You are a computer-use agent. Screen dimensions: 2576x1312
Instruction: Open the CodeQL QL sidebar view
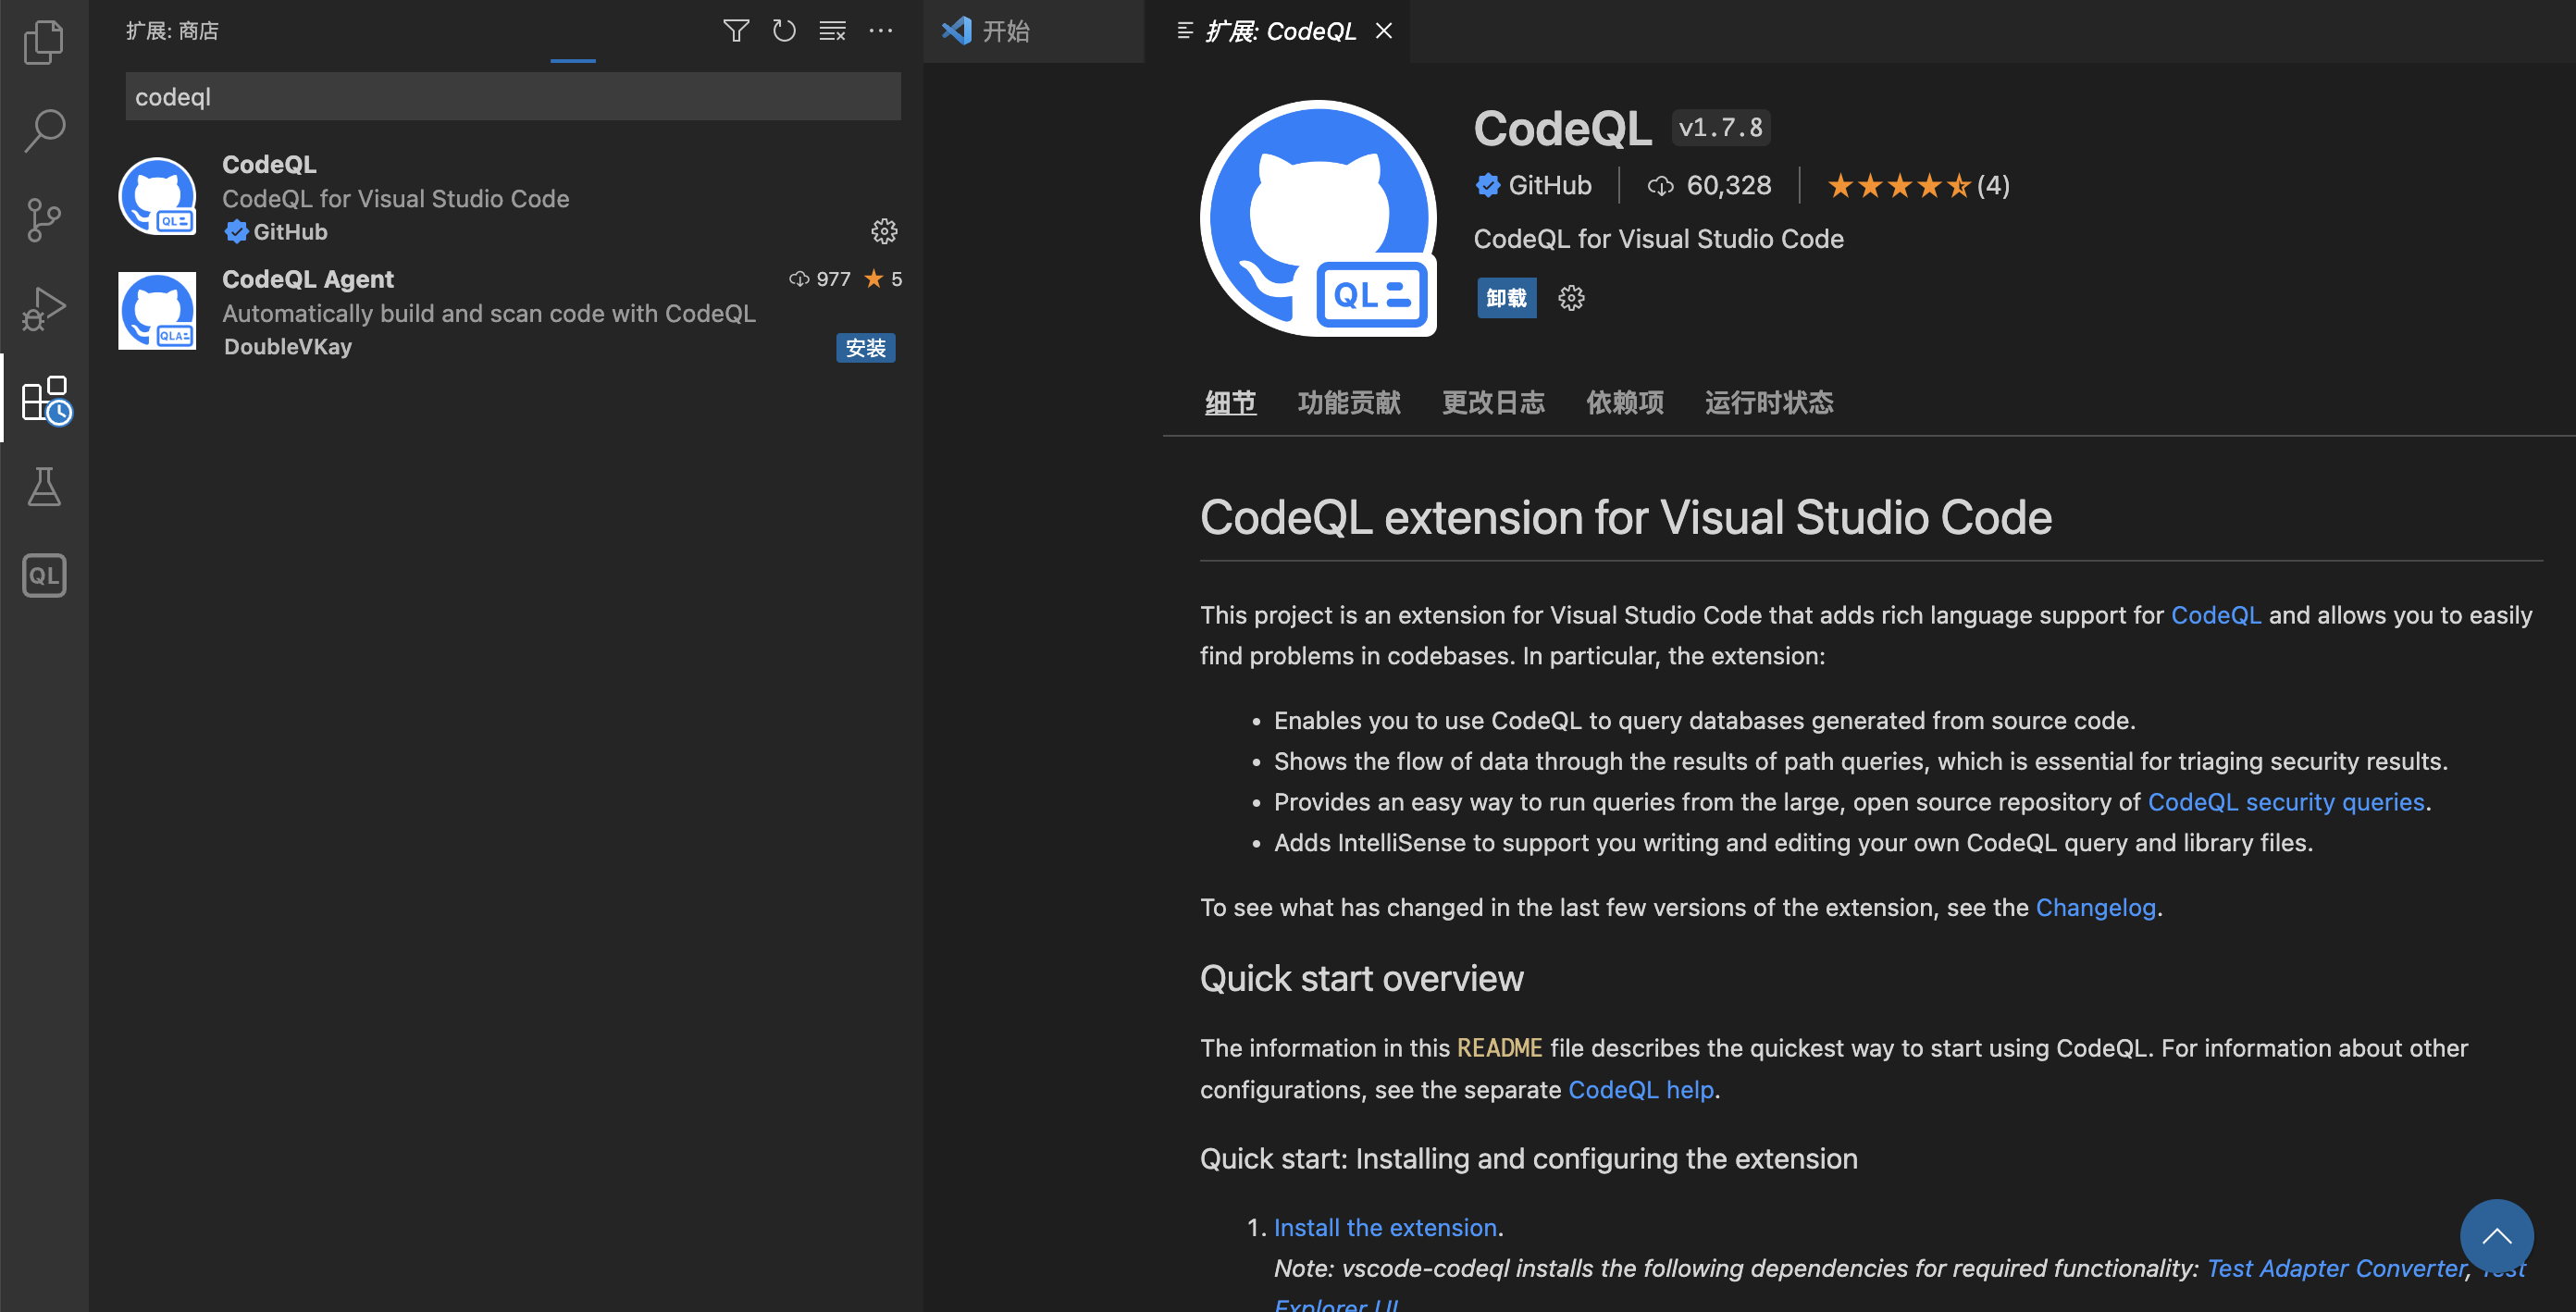pyautogui.click(x=44, y=575)
